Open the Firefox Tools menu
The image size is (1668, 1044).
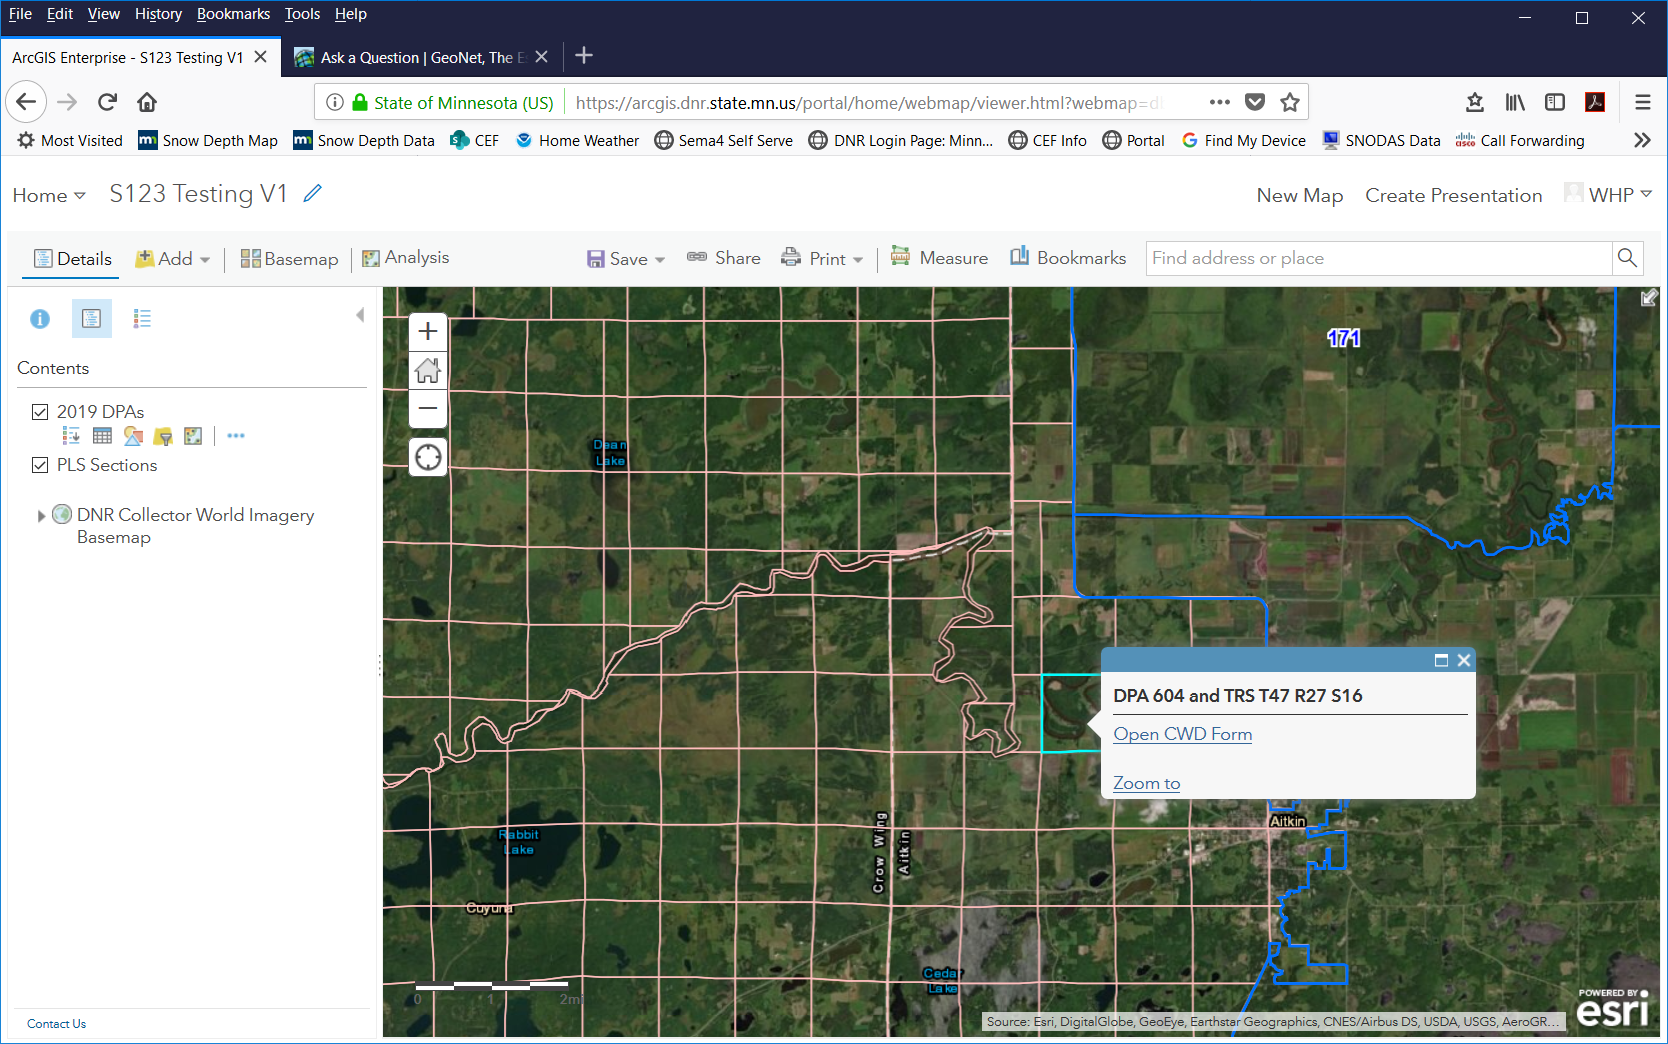tap(302, 14)
